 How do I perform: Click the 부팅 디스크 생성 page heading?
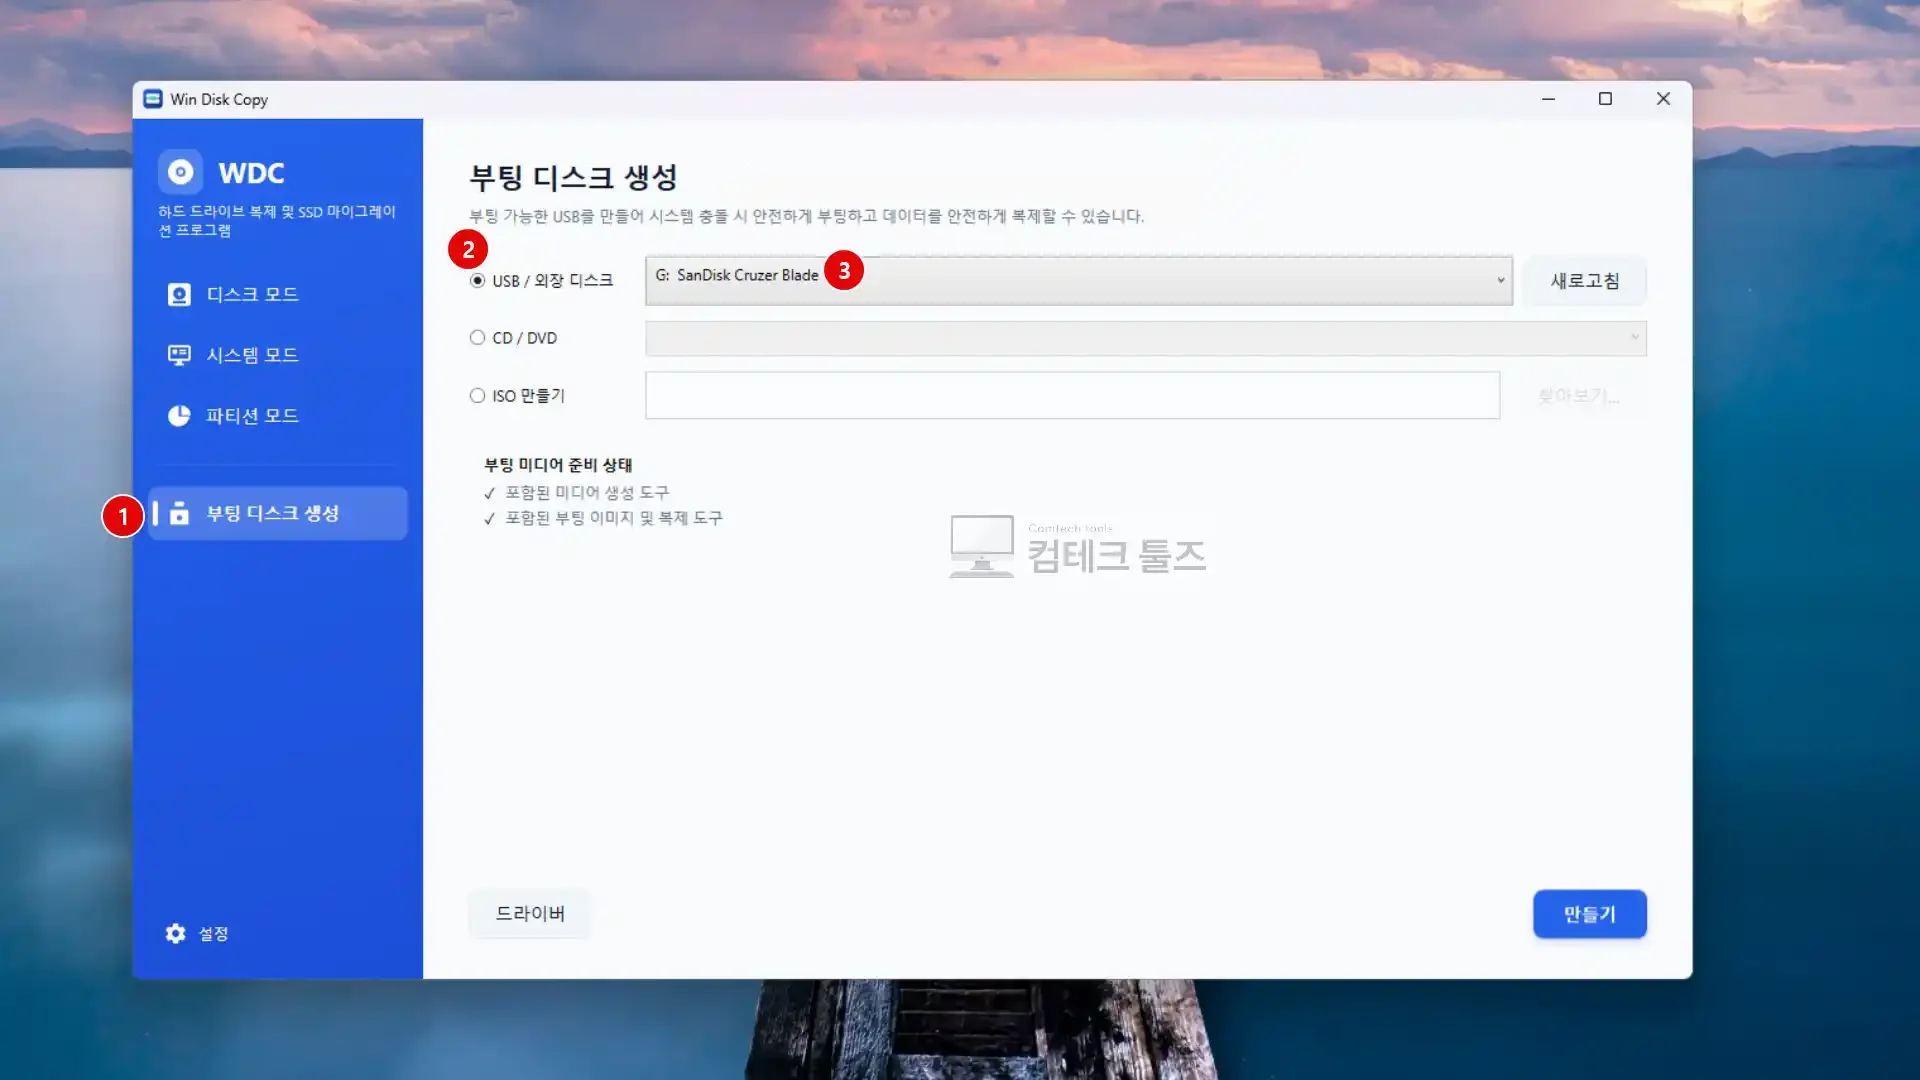pyautogui.click(x=574, y=178)
